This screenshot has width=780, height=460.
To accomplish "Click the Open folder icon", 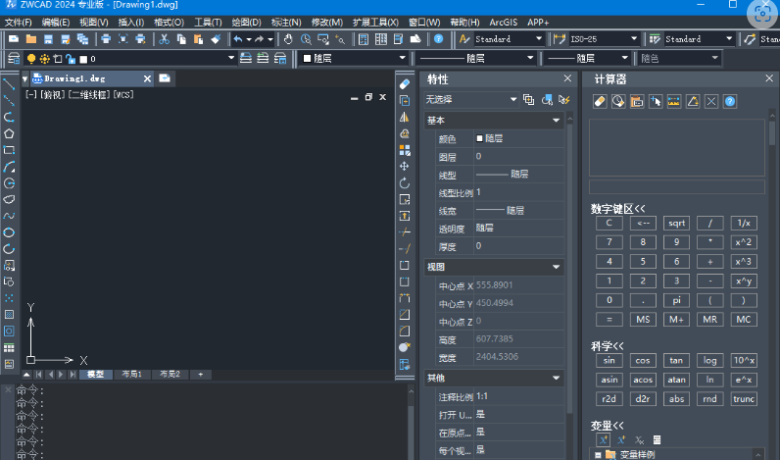I will pyautogui.click(x=31, y=39).
